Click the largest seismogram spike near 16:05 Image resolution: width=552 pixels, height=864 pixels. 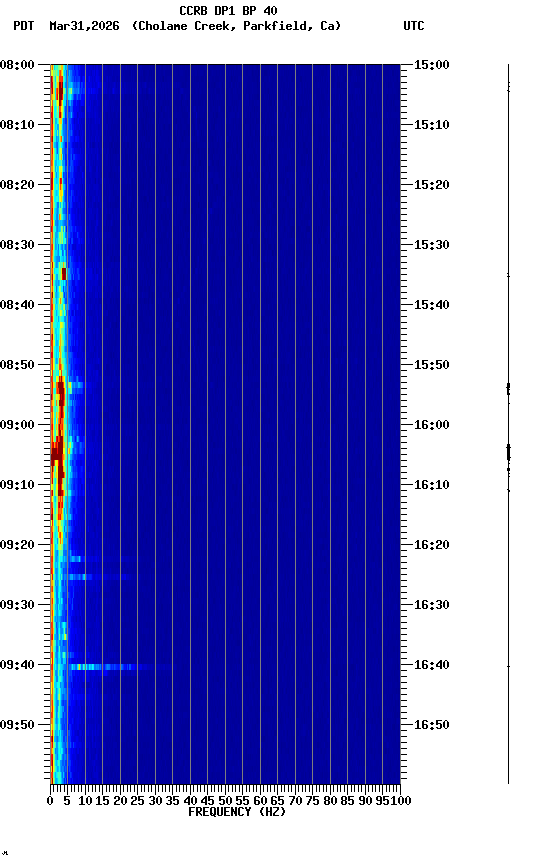[508, 452]
